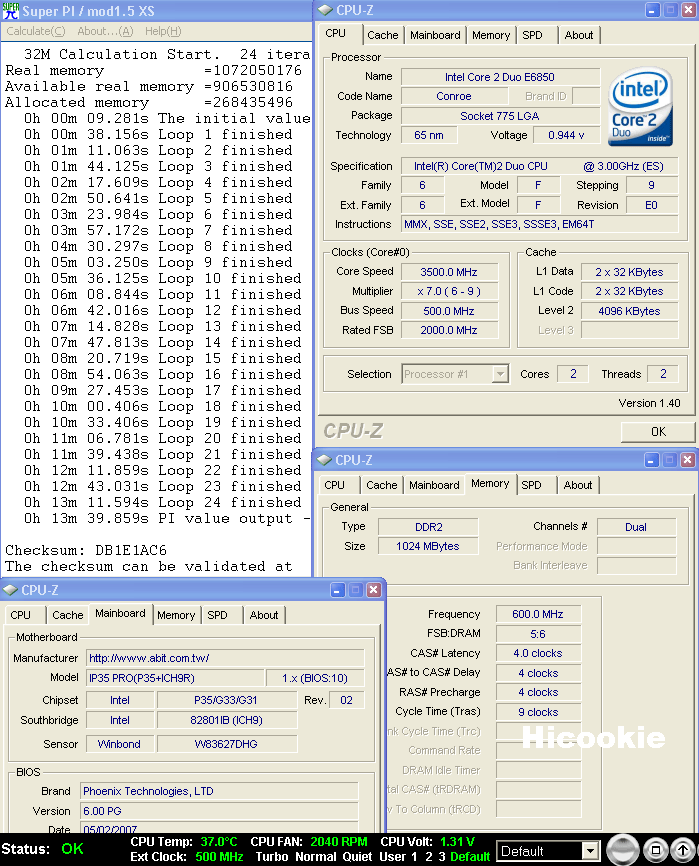Select Turbo fan mode in status bar
The image size is (699, 866).
pos(272,857)
